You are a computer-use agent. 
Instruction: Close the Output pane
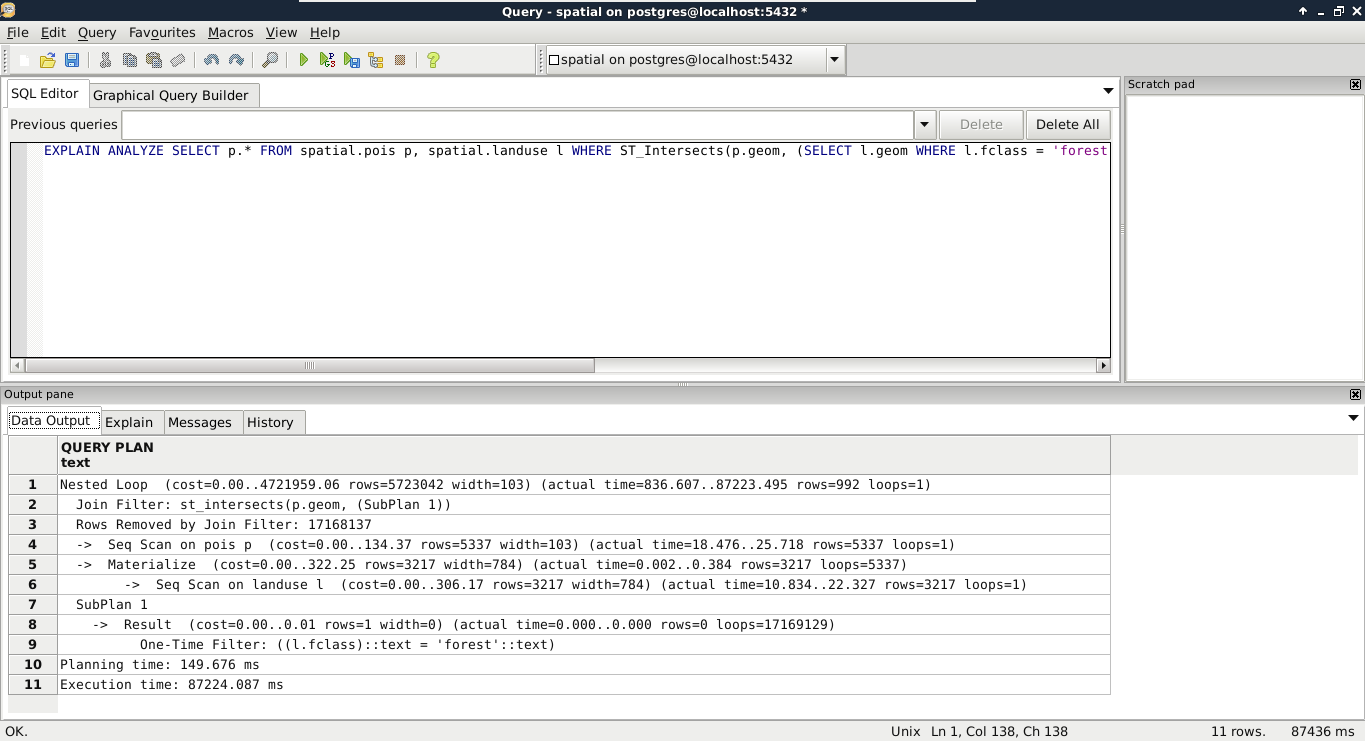[1355, 395]
